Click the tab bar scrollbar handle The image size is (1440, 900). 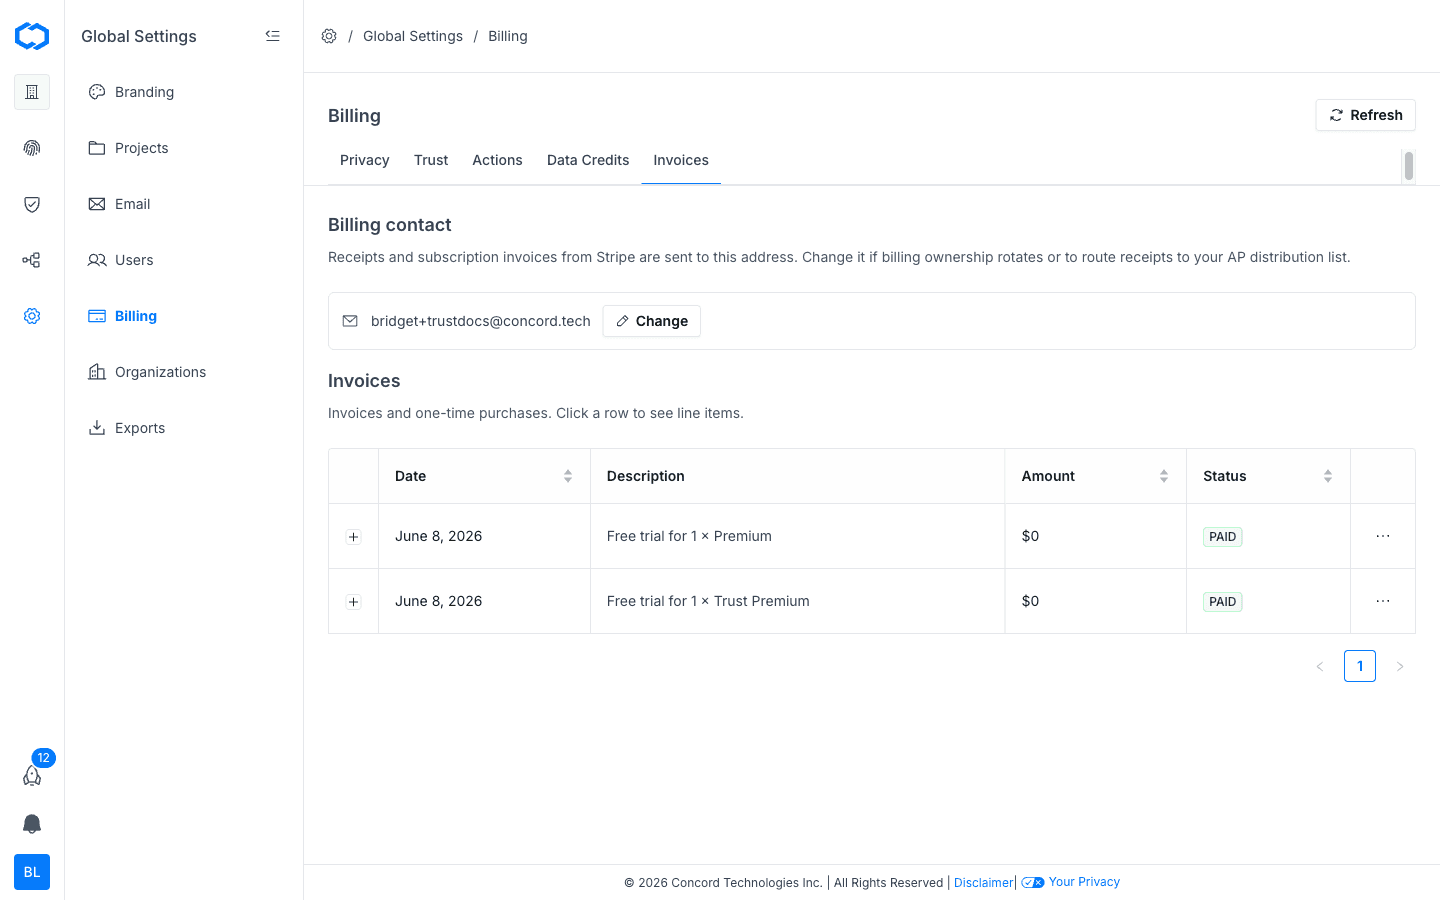tap(1408, 166)
